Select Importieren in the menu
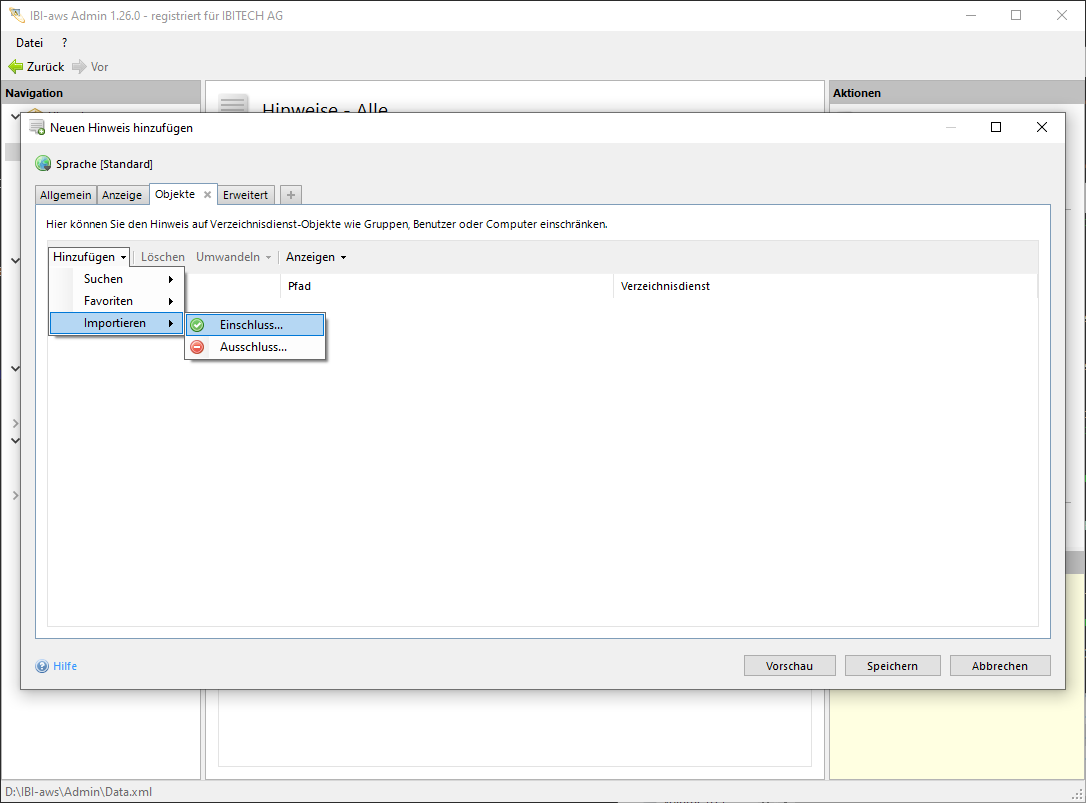Image resolution: width=1086 pixels, height=803 pixels. pyautogui.click(x=117, y=323)
